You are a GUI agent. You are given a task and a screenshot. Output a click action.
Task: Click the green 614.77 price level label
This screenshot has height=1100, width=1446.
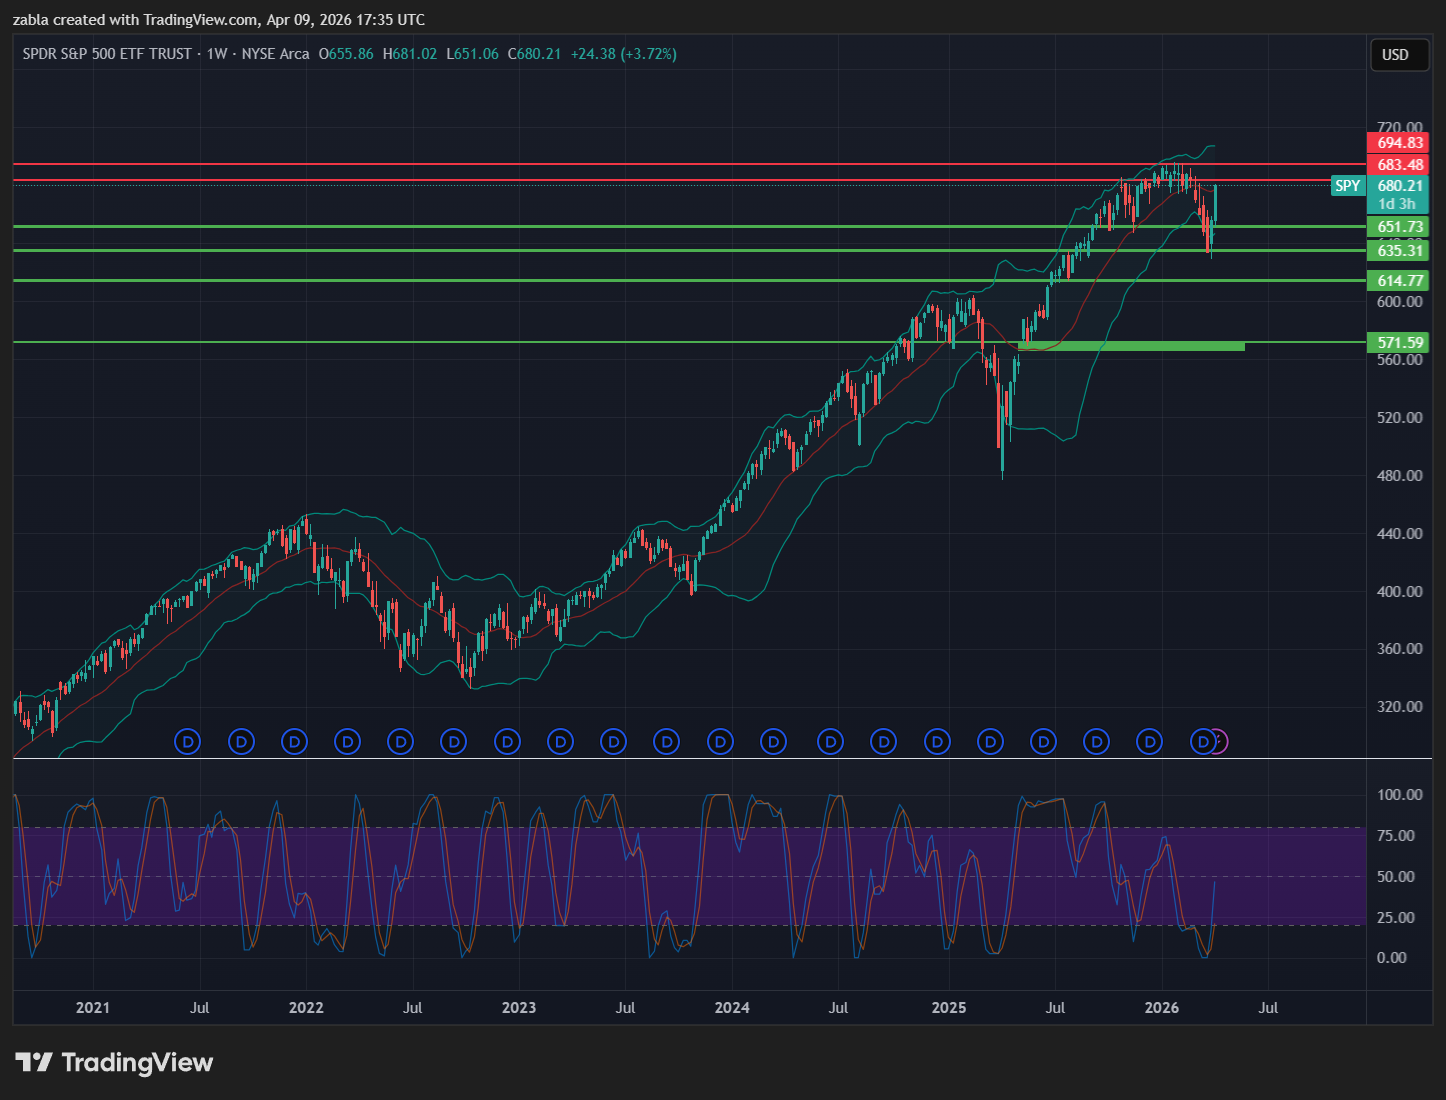click(1399, 281)
